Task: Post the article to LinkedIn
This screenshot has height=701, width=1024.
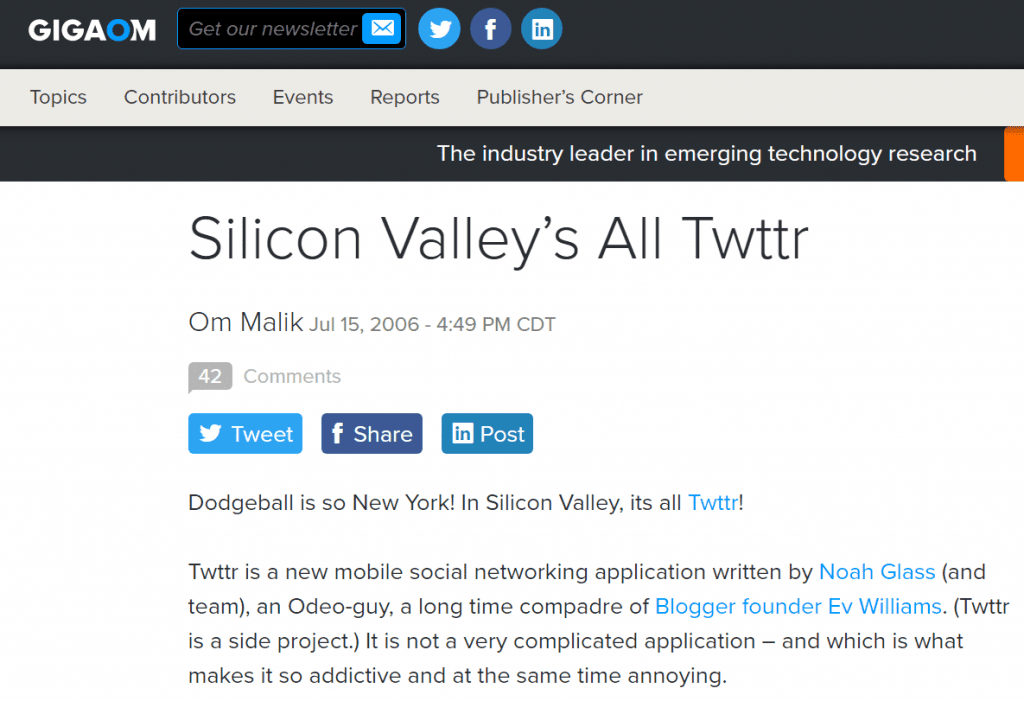Action: pos(487,433)
